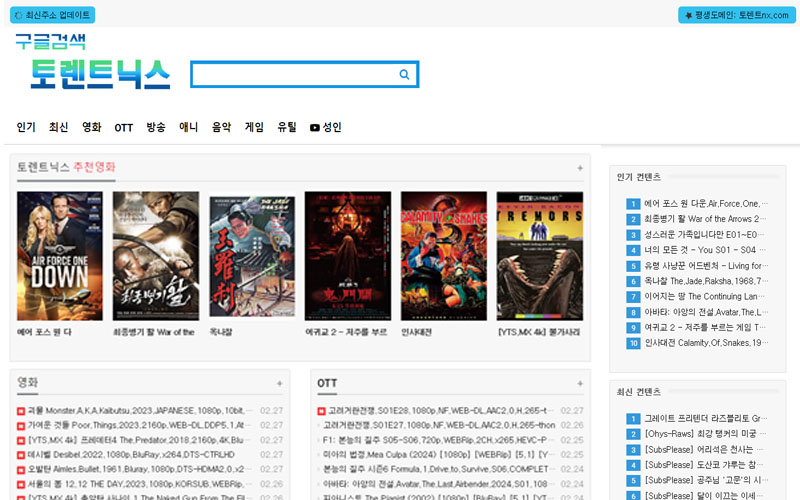800x500 pixels.
Task: Open the Tremors movie poster
Action: coord(540,256)
